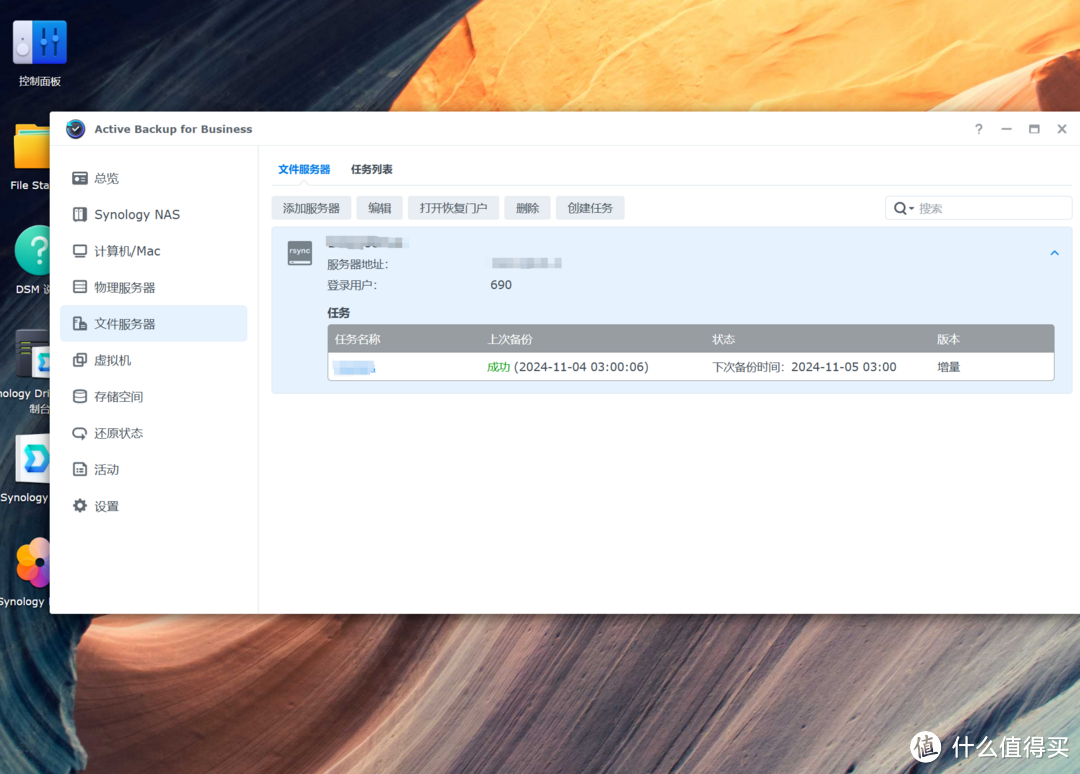Switch to the 任务列表 tab

(x=371, y=170)
